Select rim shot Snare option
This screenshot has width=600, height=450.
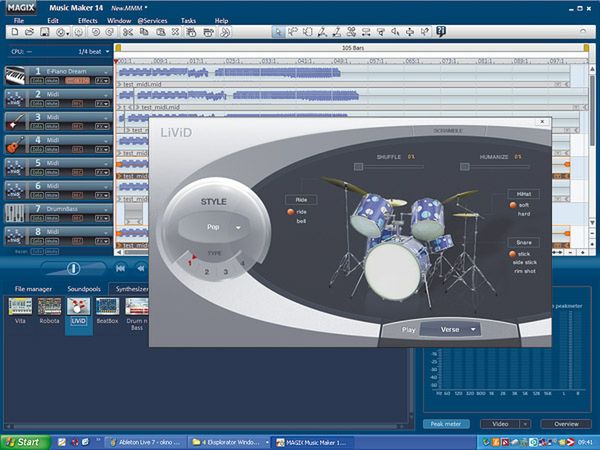pos(526,271)
